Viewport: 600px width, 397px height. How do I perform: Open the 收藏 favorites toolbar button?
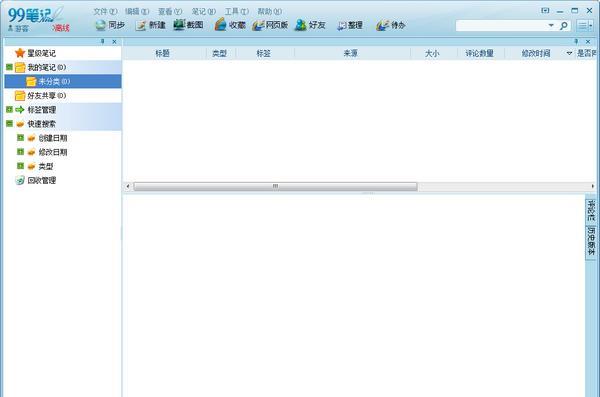point(230,25)
